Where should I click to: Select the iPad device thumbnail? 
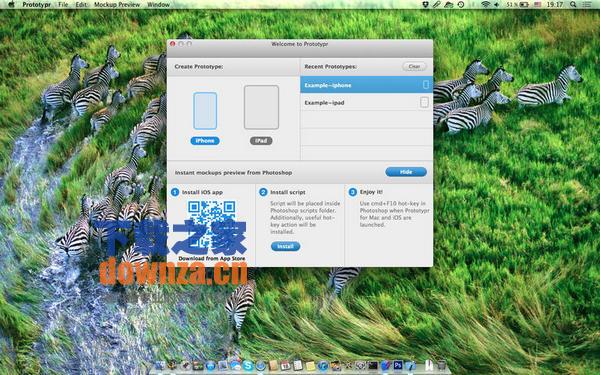click(x=261, y=107)
